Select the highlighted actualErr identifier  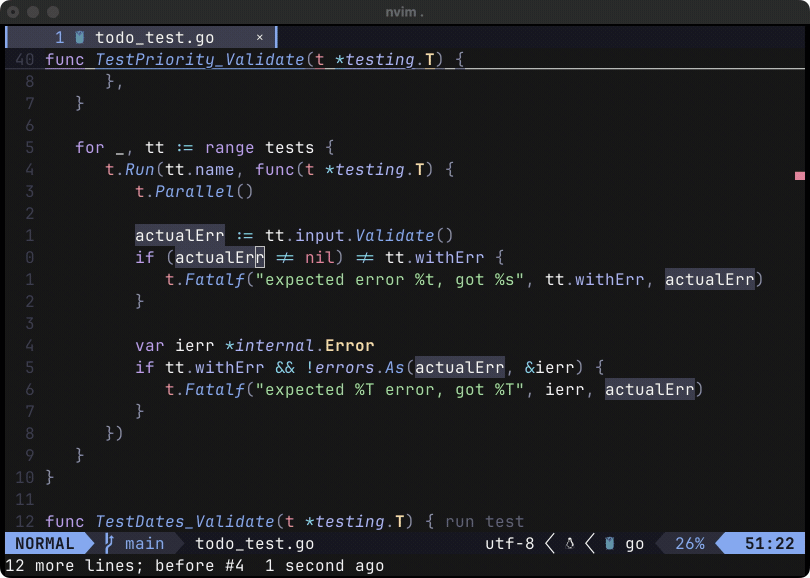(x=178, y=235)
